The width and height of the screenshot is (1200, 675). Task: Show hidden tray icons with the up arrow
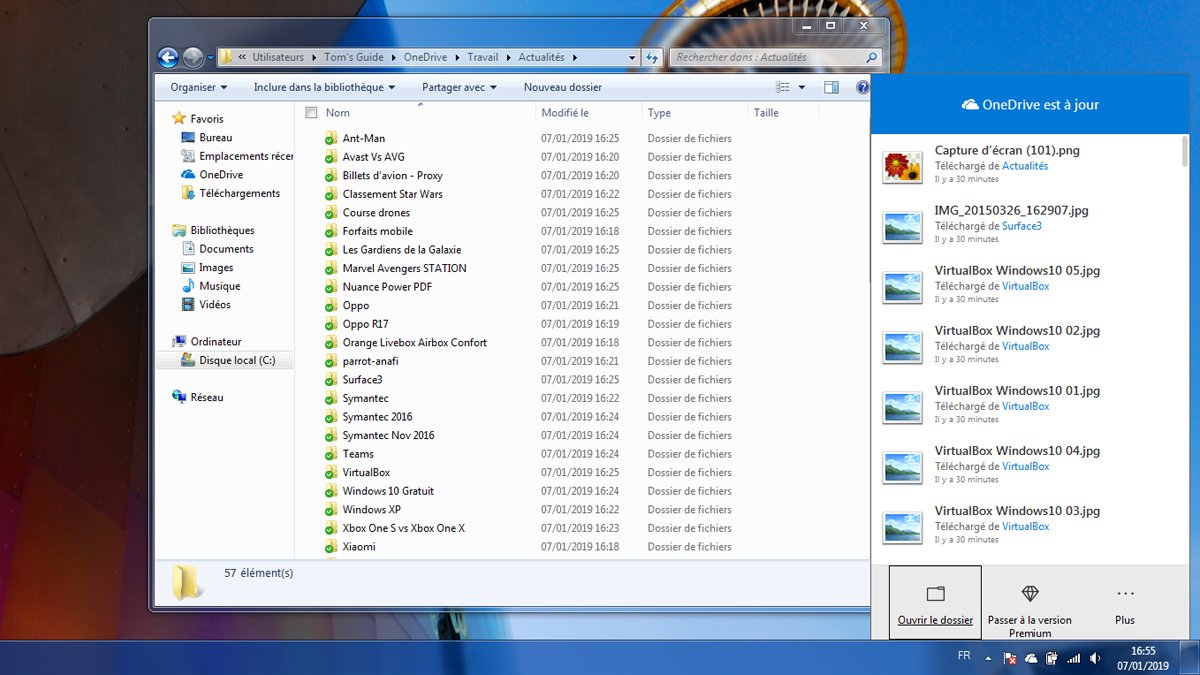pos(989,658)
